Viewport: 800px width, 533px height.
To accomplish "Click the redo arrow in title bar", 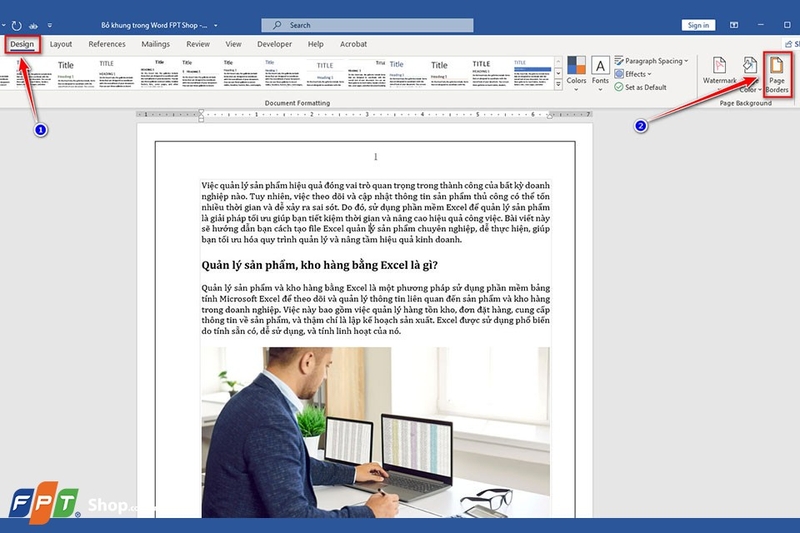I will [x=16, y=23].
